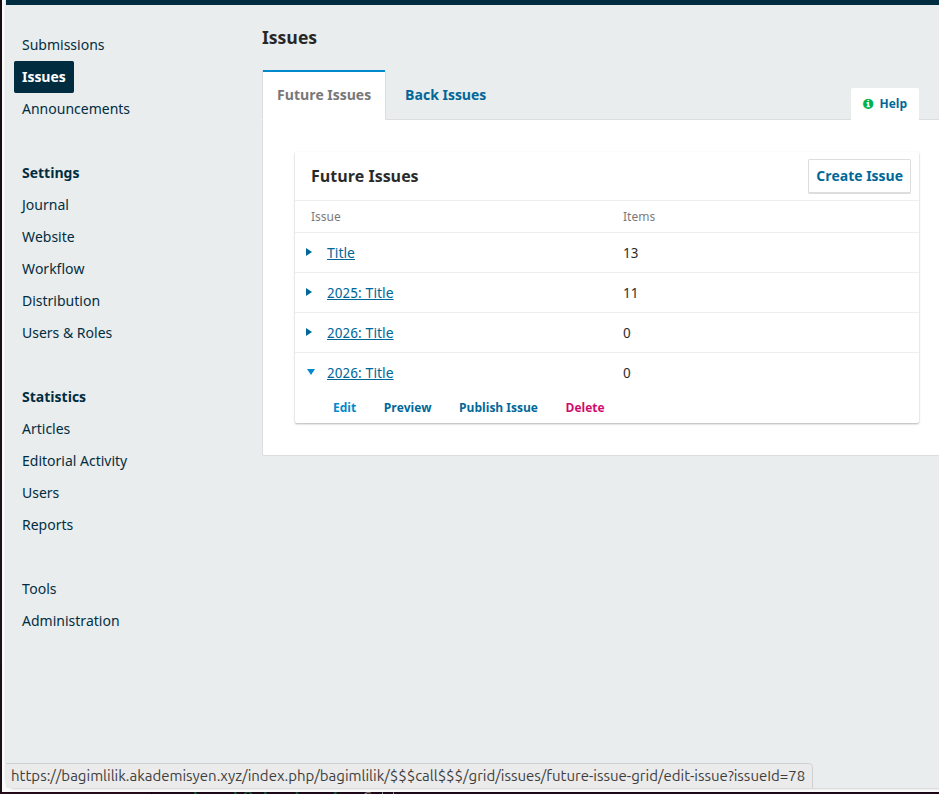The height and width of the screenshot is (794, 939).
Task: Select the Future Issues tab
Action: click(x=324, y=96)
